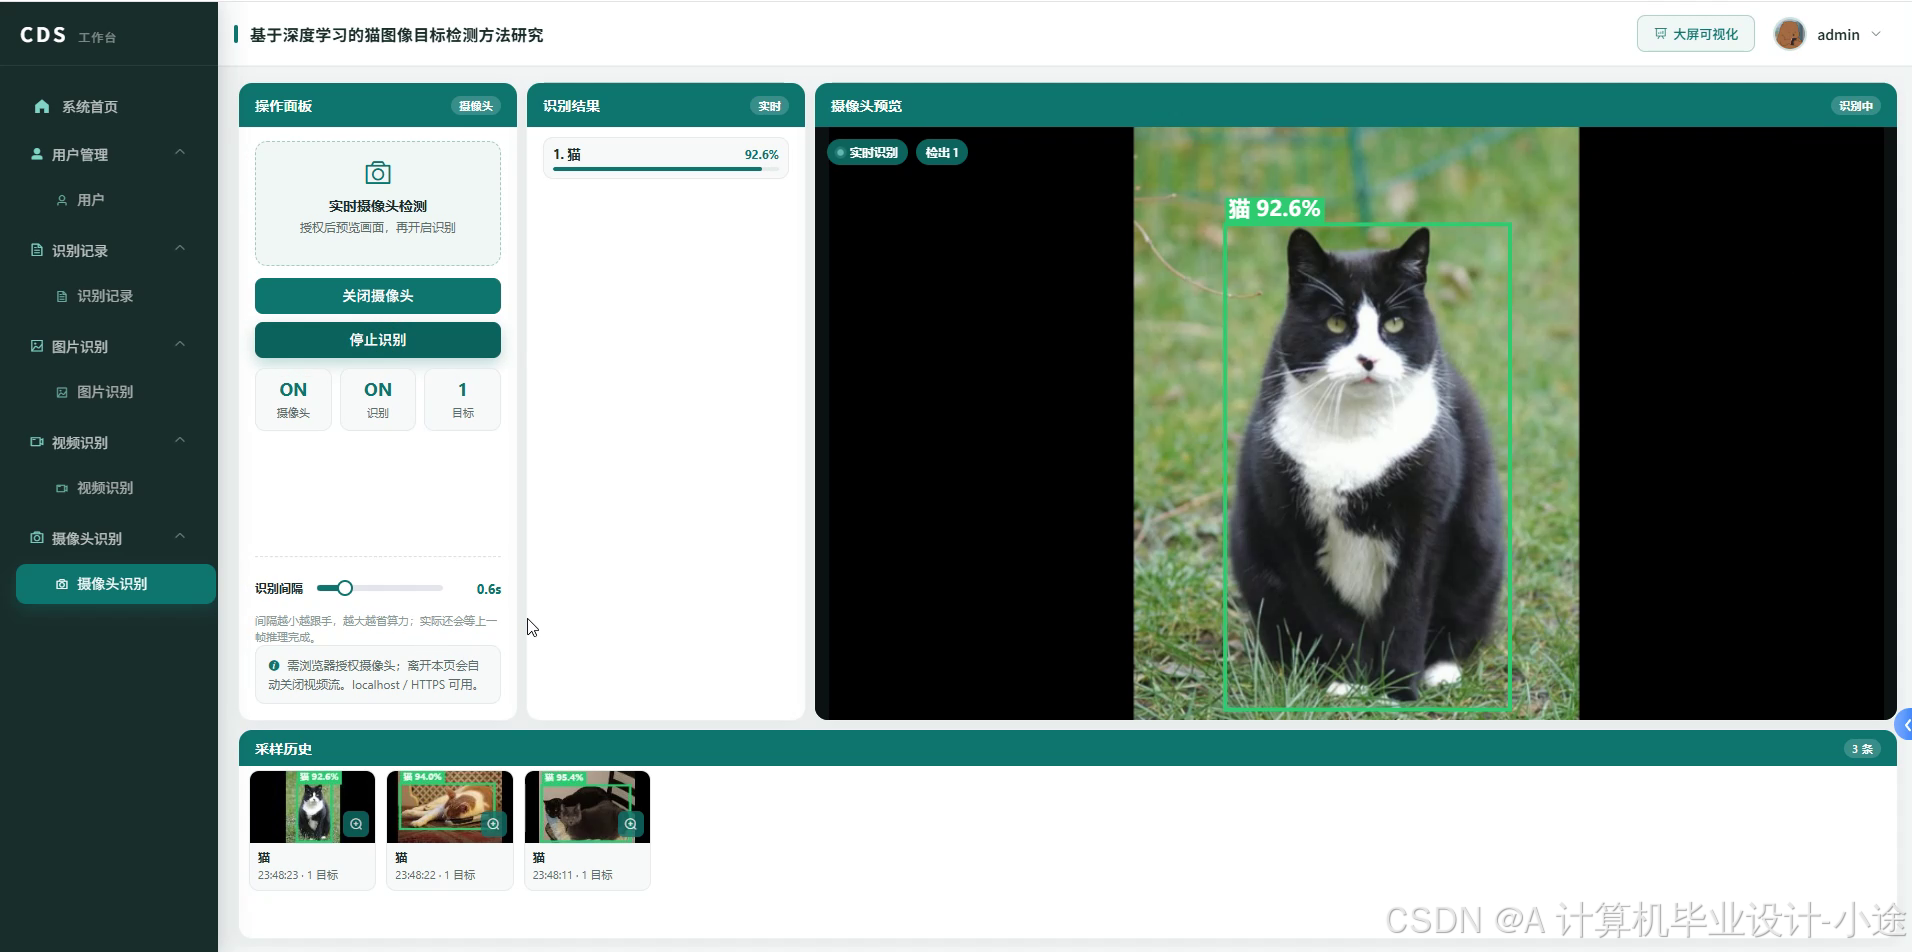1912x952 pixels.
Task: Click the camera icon in 实时摄像头检测 box
Action: [378, 172]
